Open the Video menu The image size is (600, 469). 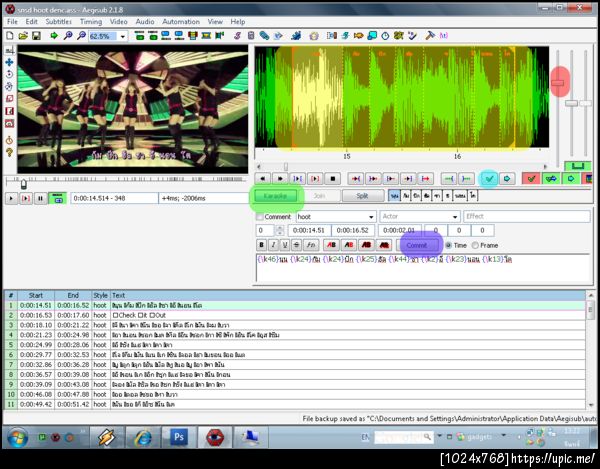tap(119, 22)
